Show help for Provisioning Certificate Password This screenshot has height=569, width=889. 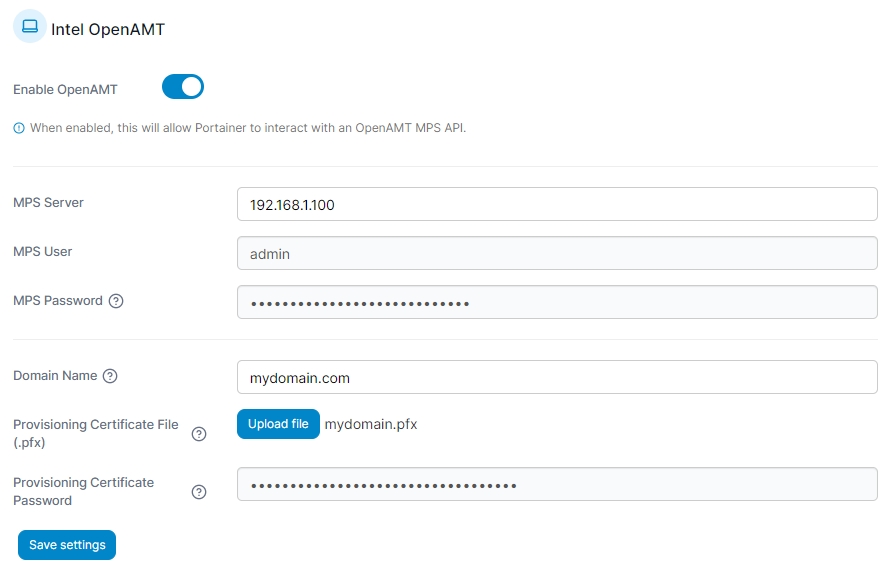[199, 492]
